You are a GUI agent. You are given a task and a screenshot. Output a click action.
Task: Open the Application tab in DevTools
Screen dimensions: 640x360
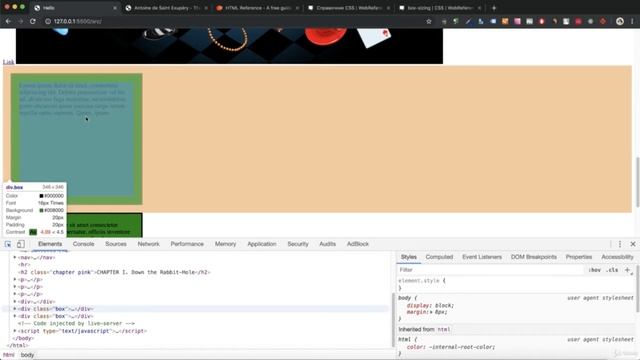coord(262,244)
